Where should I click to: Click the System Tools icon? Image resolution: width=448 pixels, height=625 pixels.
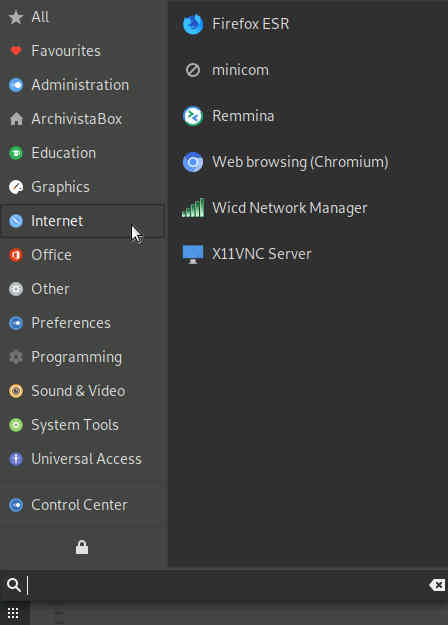[x=16, y=425]
